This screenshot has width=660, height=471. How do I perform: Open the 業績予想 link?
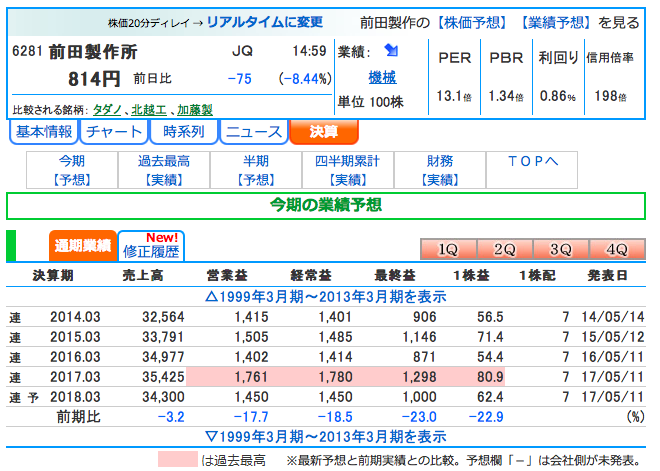pyautogui.click(x=555, y=22)
